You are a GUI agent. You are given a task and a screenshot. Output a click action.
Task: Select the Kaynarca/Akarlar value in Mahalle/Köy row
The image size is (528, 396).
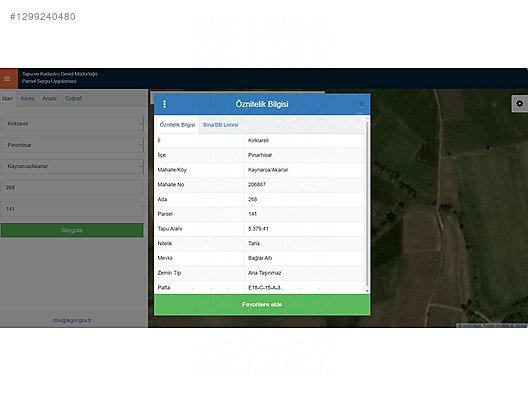click(268, 170)
